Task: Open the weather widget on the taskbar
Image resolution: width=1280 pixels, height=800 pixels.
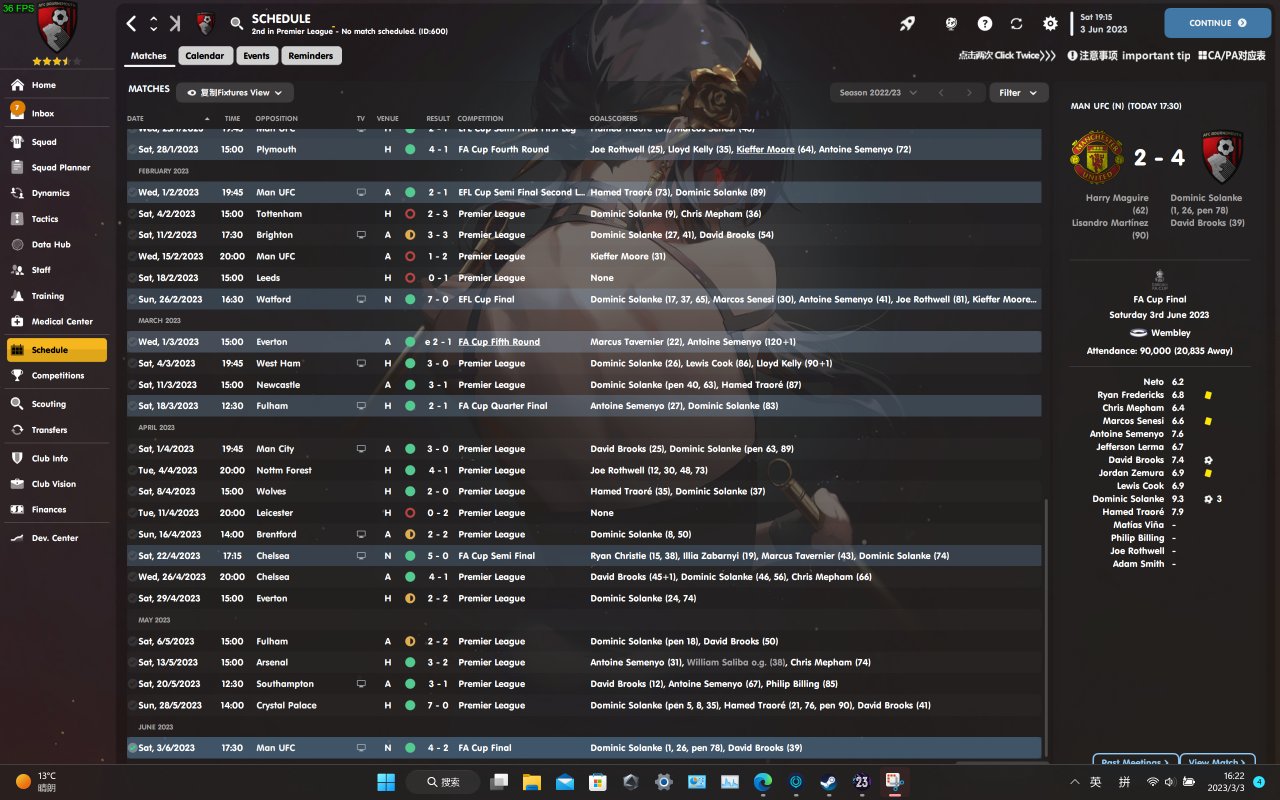Action: 36,782
